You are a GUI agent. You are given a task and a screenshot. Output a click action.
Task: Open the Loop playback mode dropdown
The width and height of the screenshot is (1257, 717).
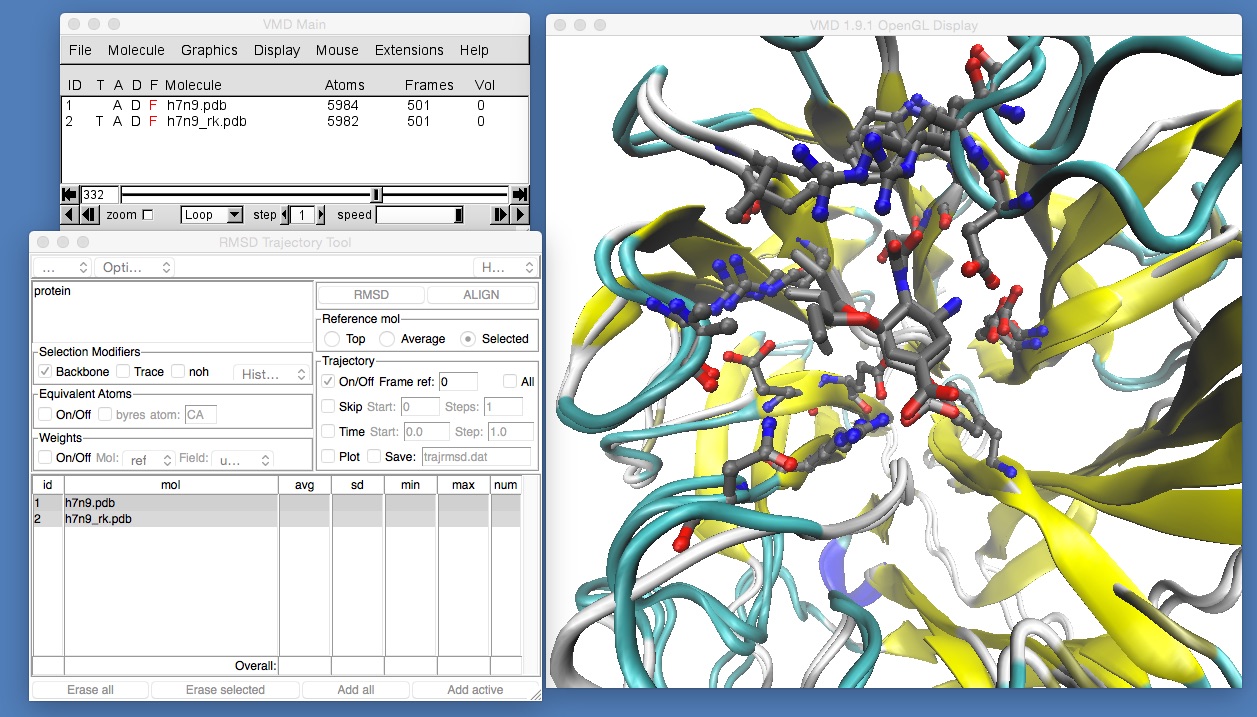pyautogui.click(x=211, y=214)
